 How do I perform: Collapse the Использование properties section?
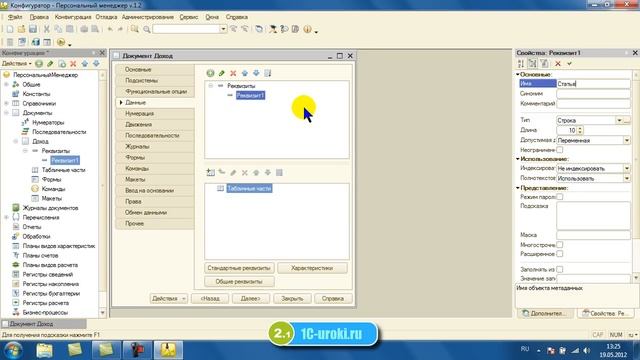[x=518, y=159]
